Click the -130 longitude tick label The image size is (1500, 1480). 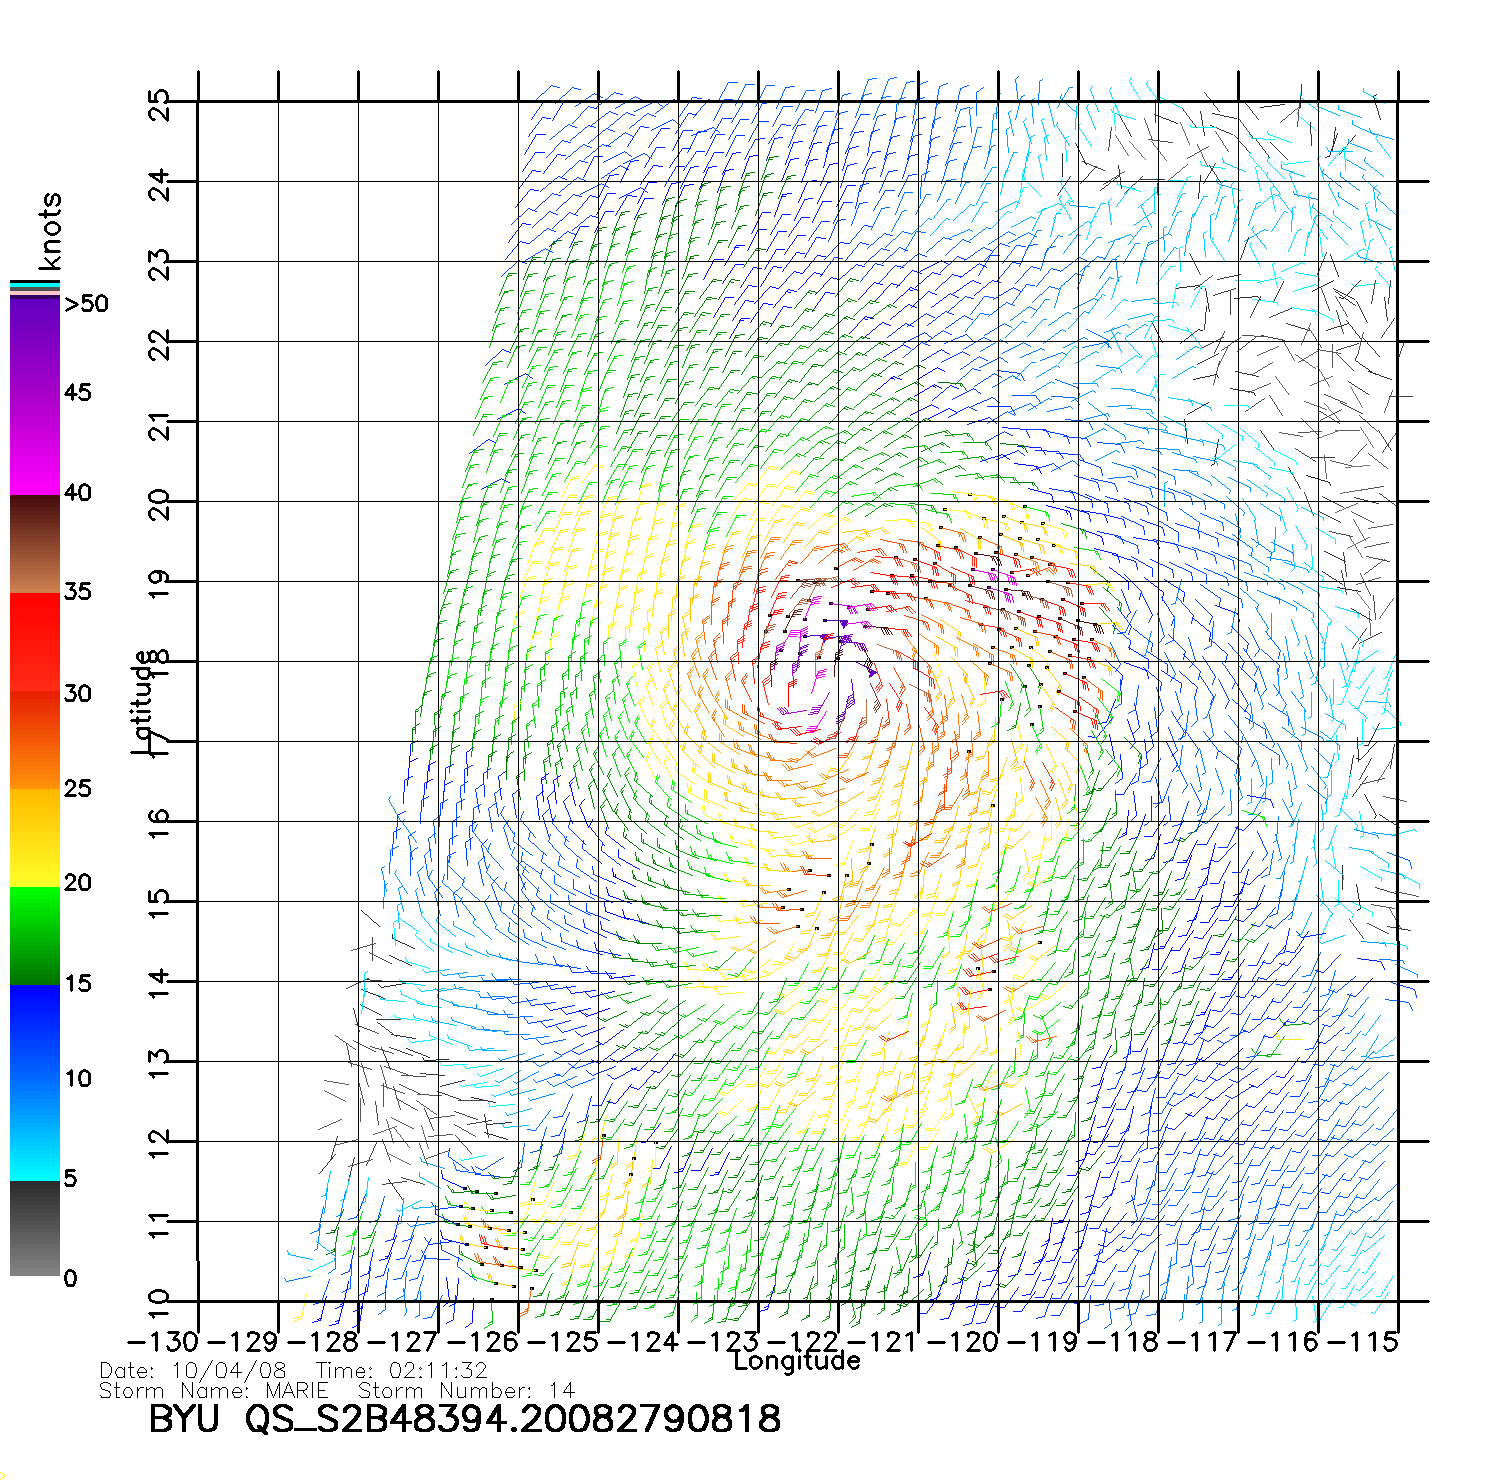[163, 1341]
